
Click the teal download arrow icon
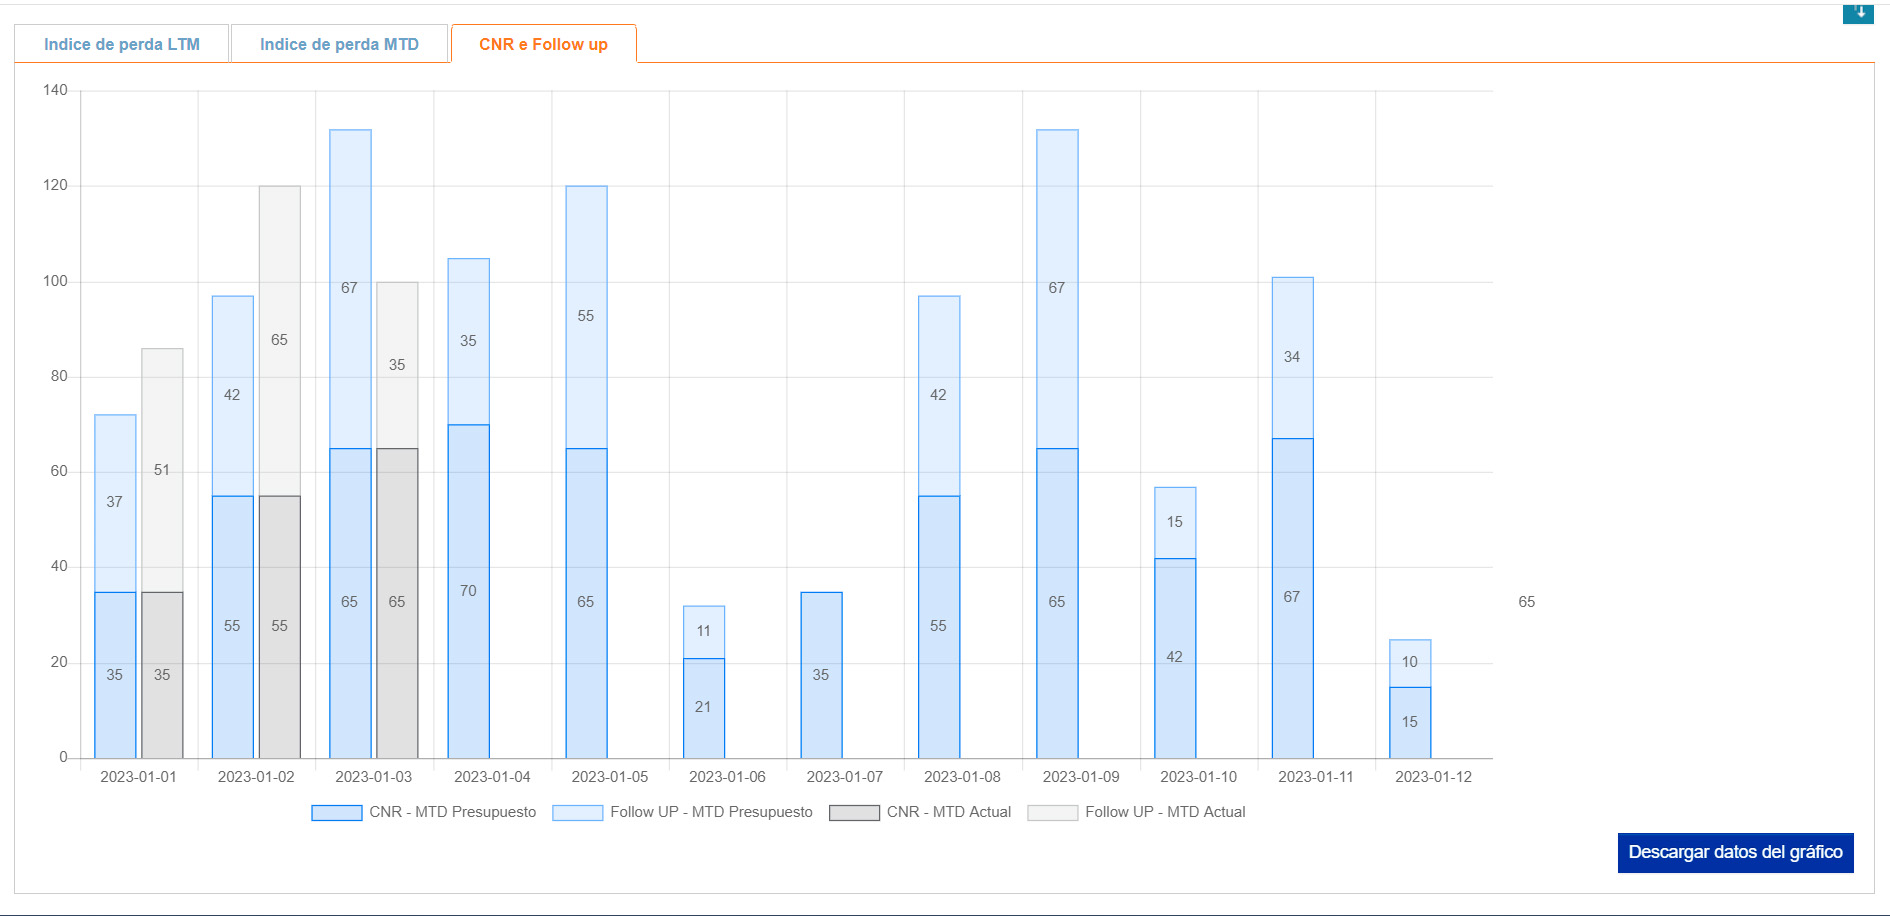1857,13
